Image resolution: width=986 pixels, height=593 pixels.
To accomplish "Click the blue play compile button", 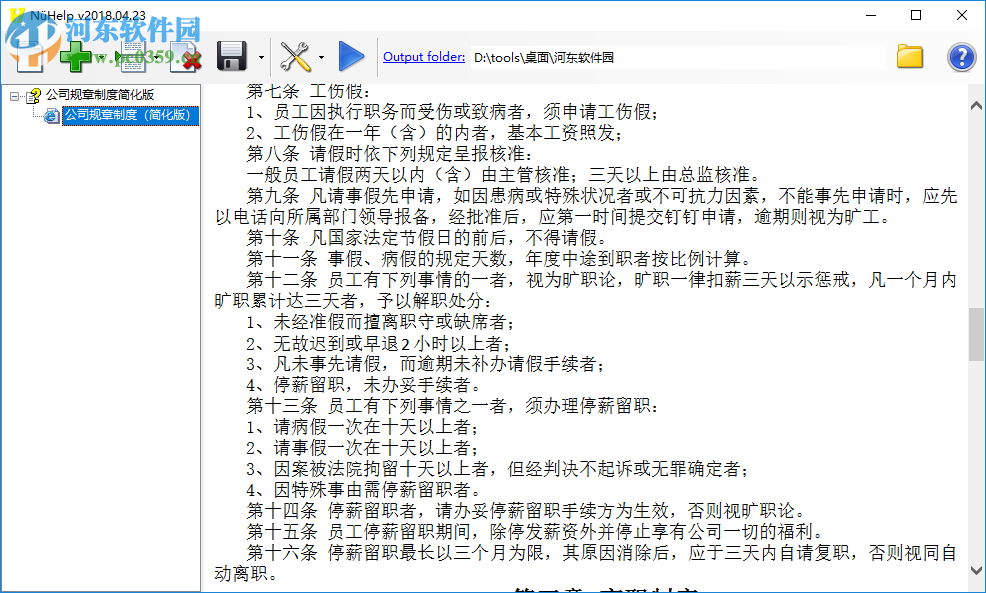I will pos(351,57).
